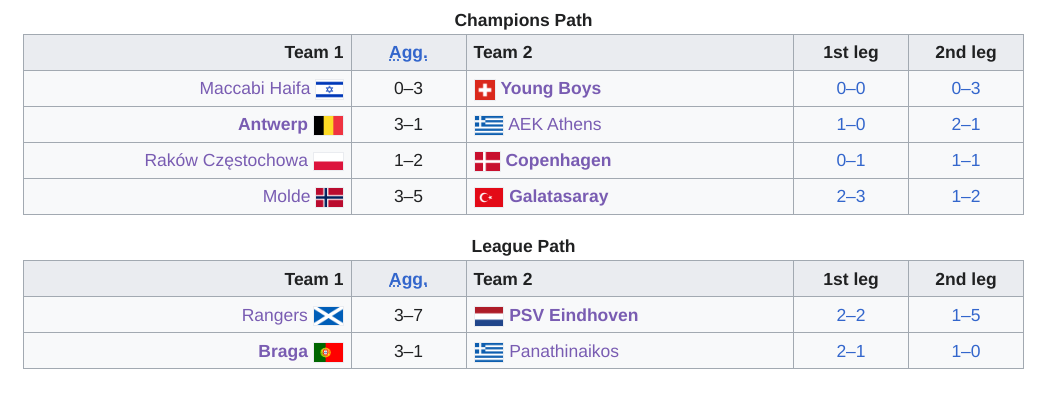
Task: Open the Molde–Galatasaray 2–3 first leg score
Action: 851,197
